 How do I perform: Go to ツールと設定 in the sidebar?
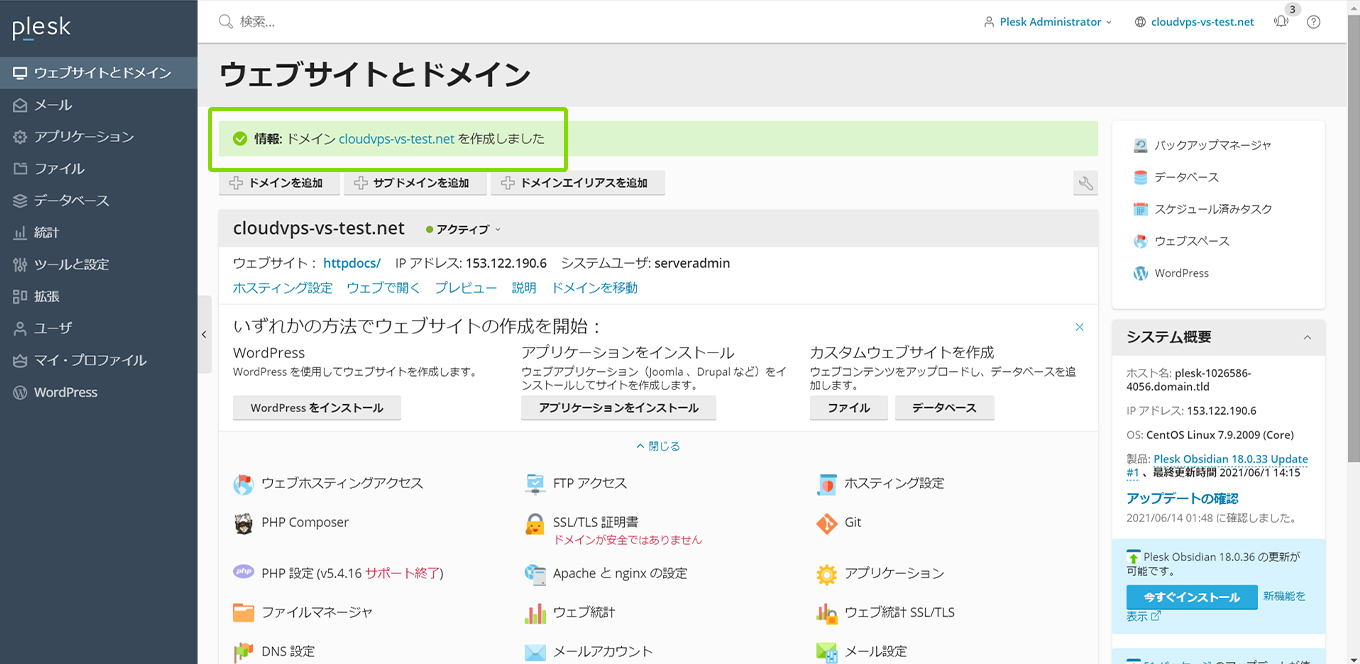[70, 264]
